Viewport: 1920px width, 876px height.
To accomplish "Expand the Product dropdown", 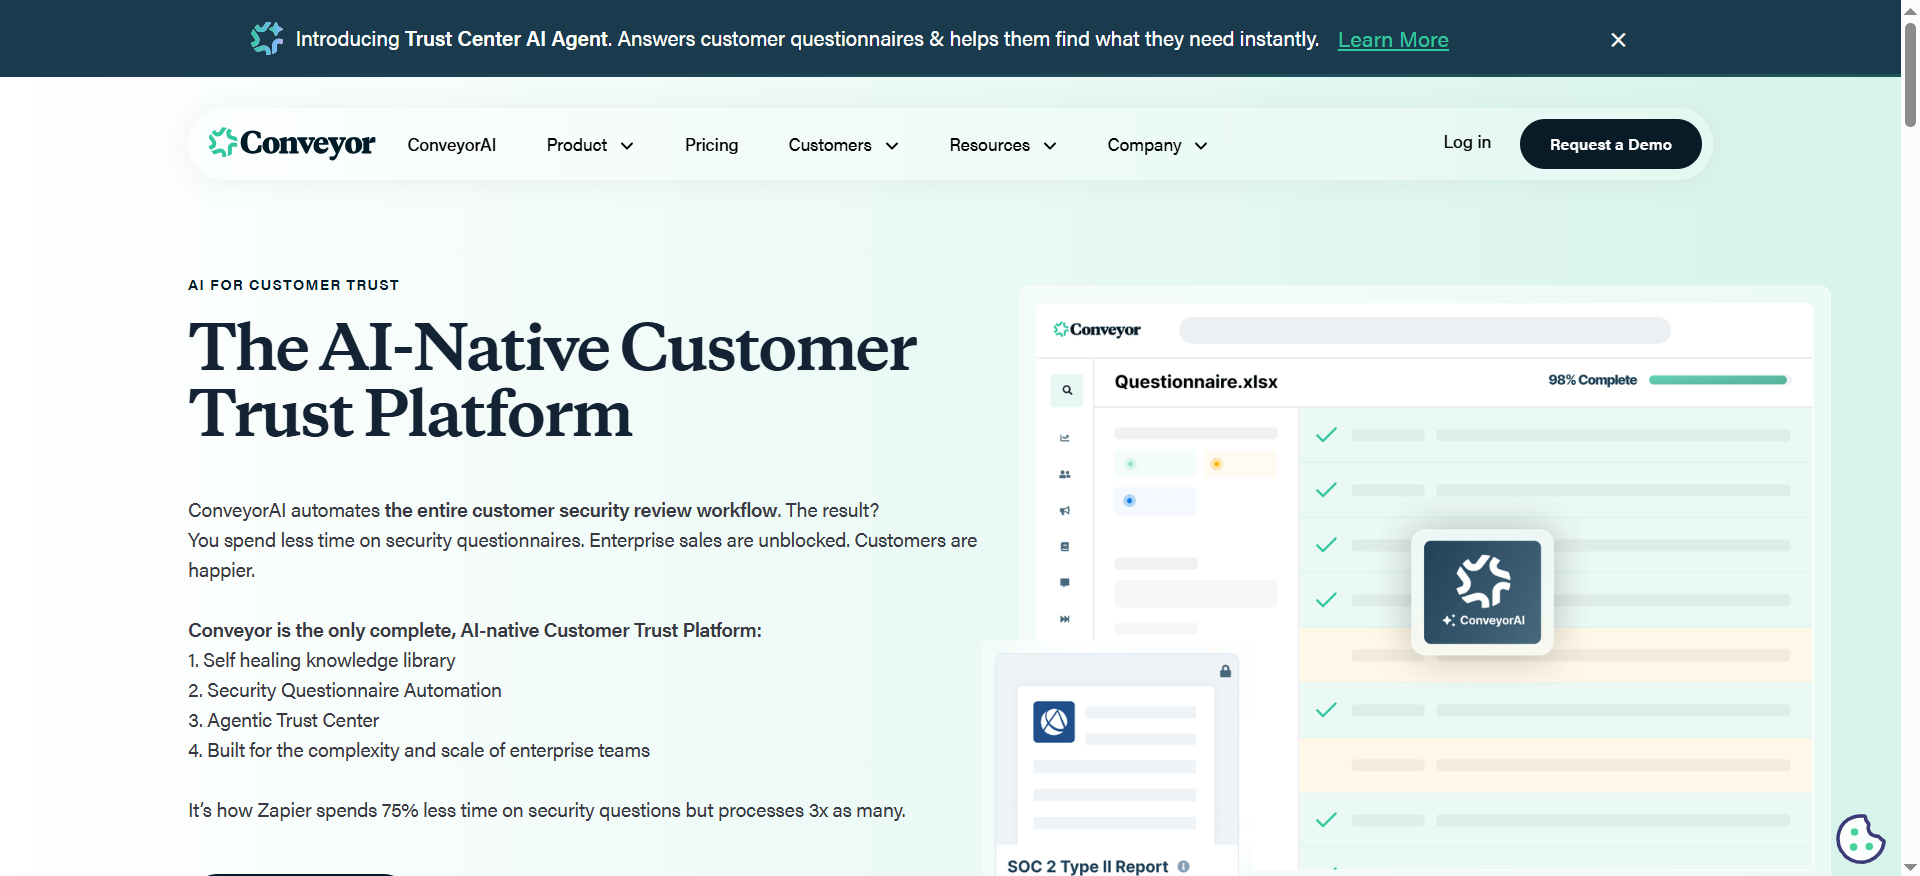I will pos(590,145).
